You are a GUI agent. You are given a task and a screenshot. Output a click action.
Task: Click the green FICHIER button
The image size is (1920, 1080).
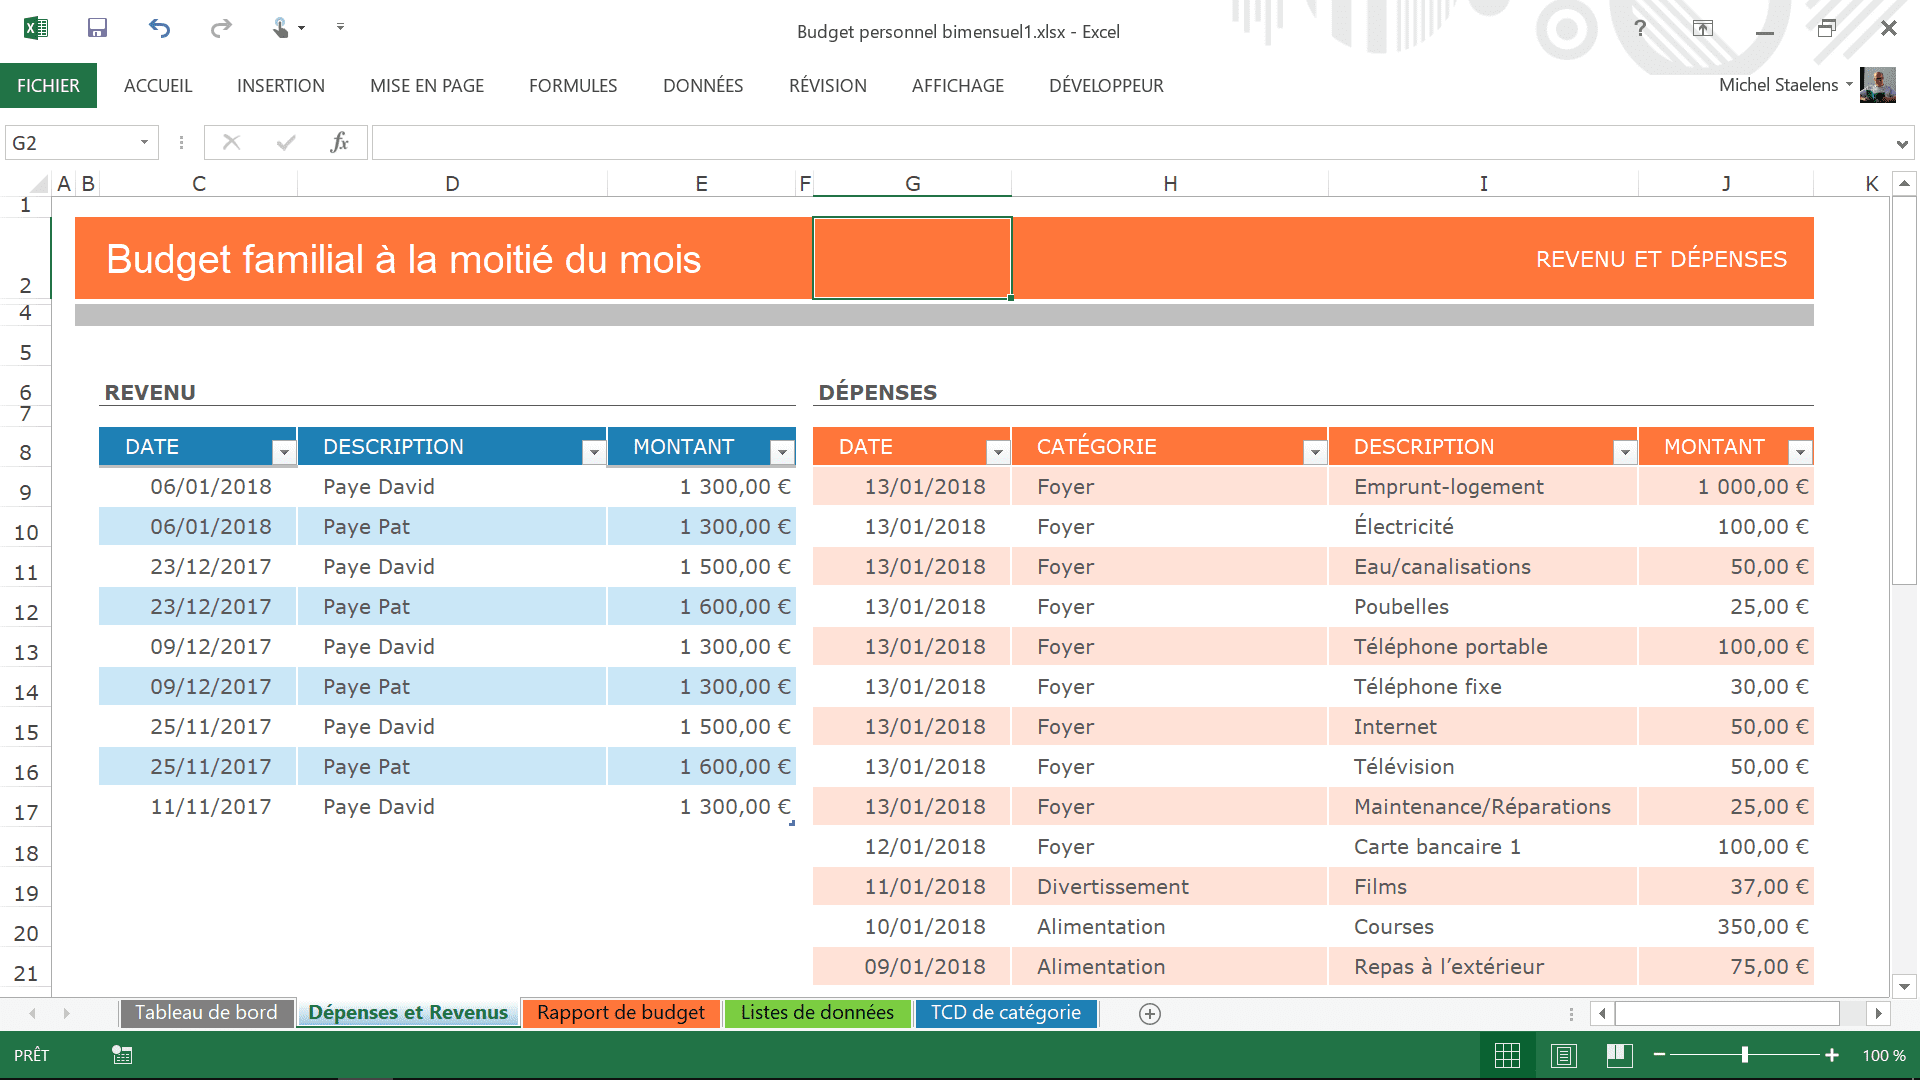[48, 86]
